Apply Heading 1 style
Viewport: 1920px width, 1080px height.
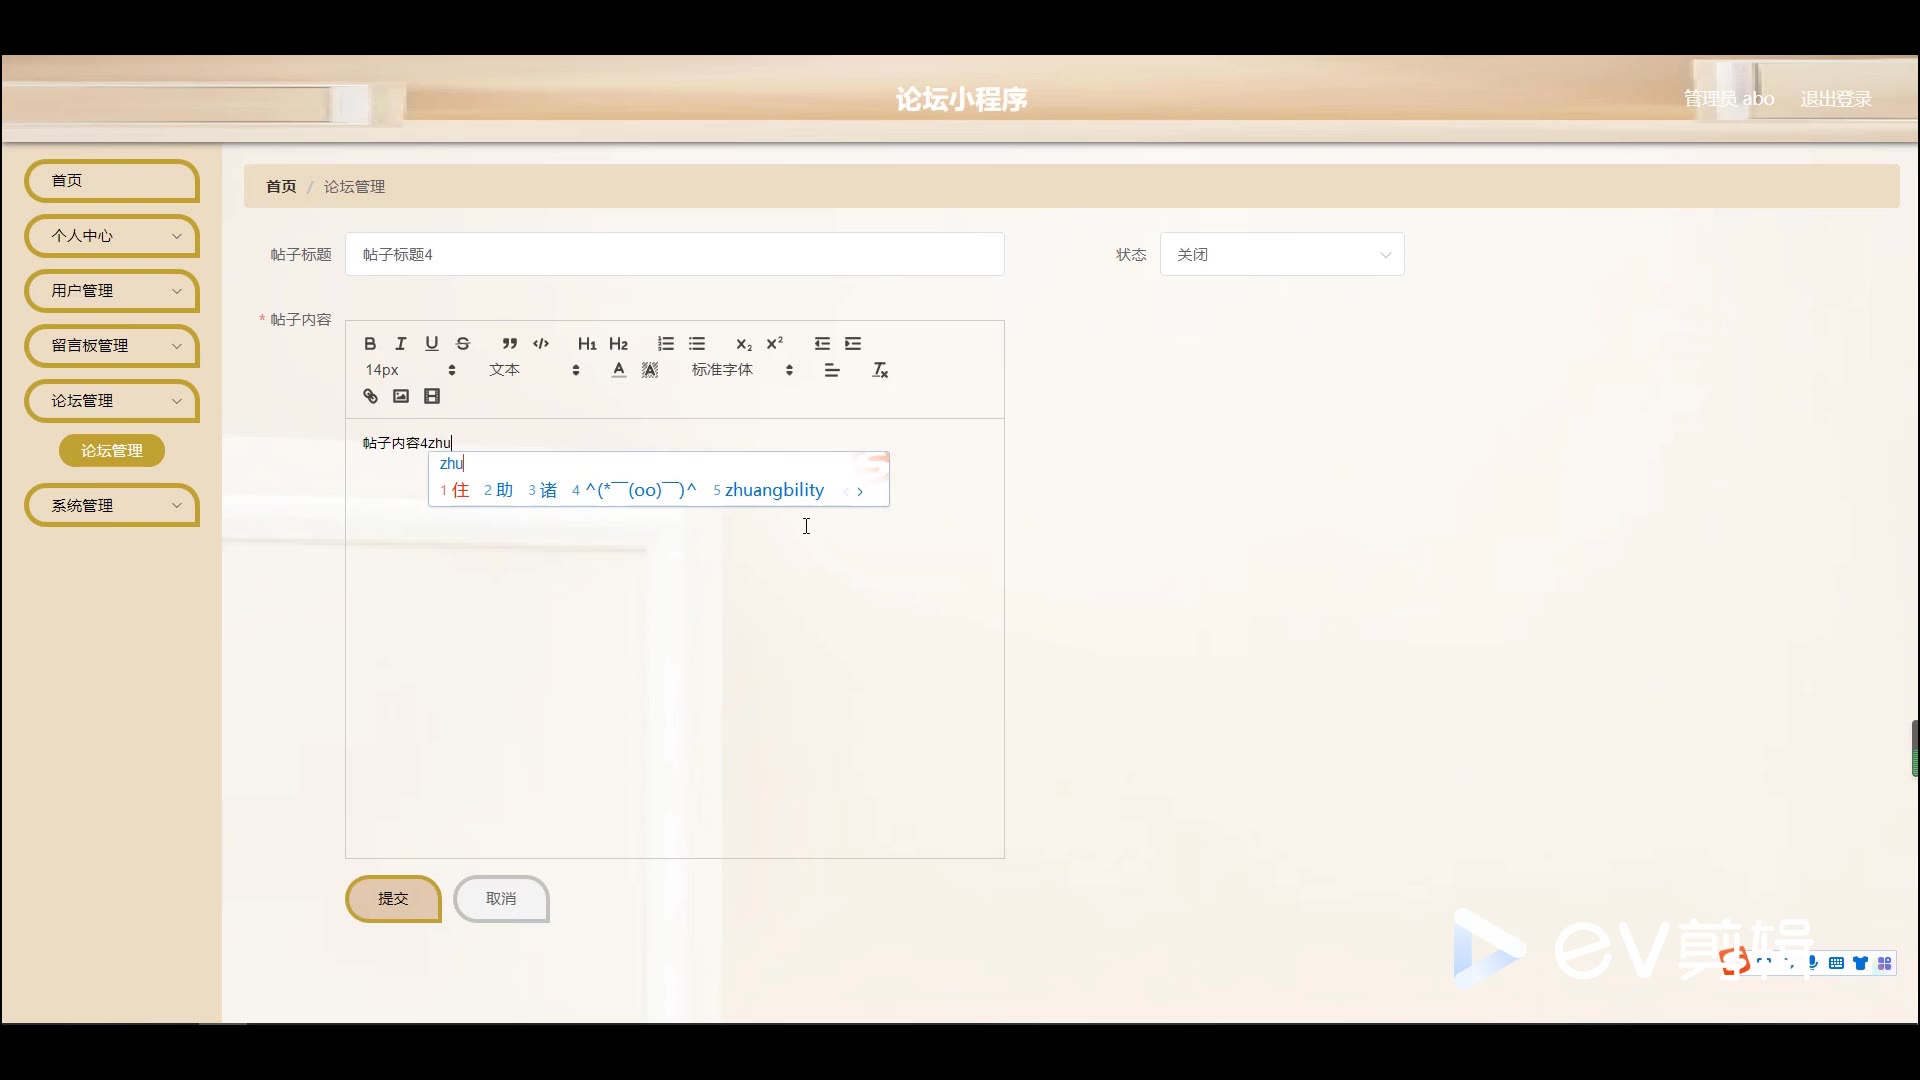pos(587,343)
